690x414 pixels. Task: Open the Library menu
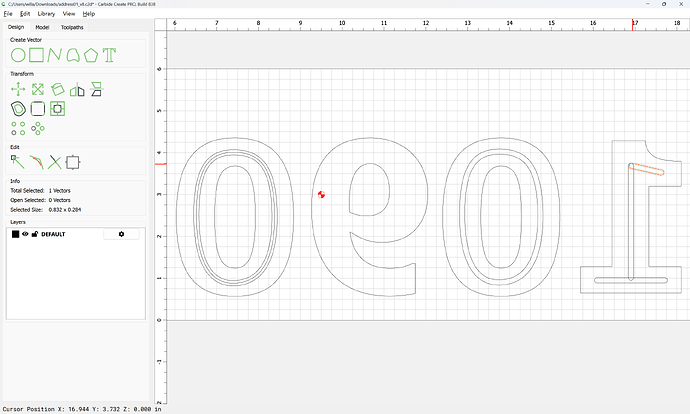pyautogui.click(x=46, y=14)
